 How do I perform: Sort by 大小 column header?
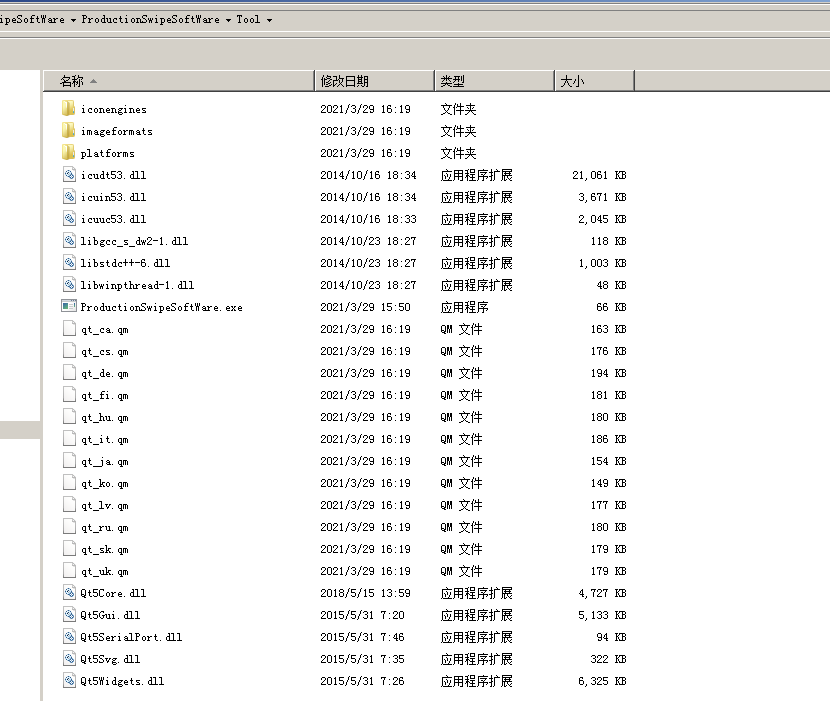594,81
